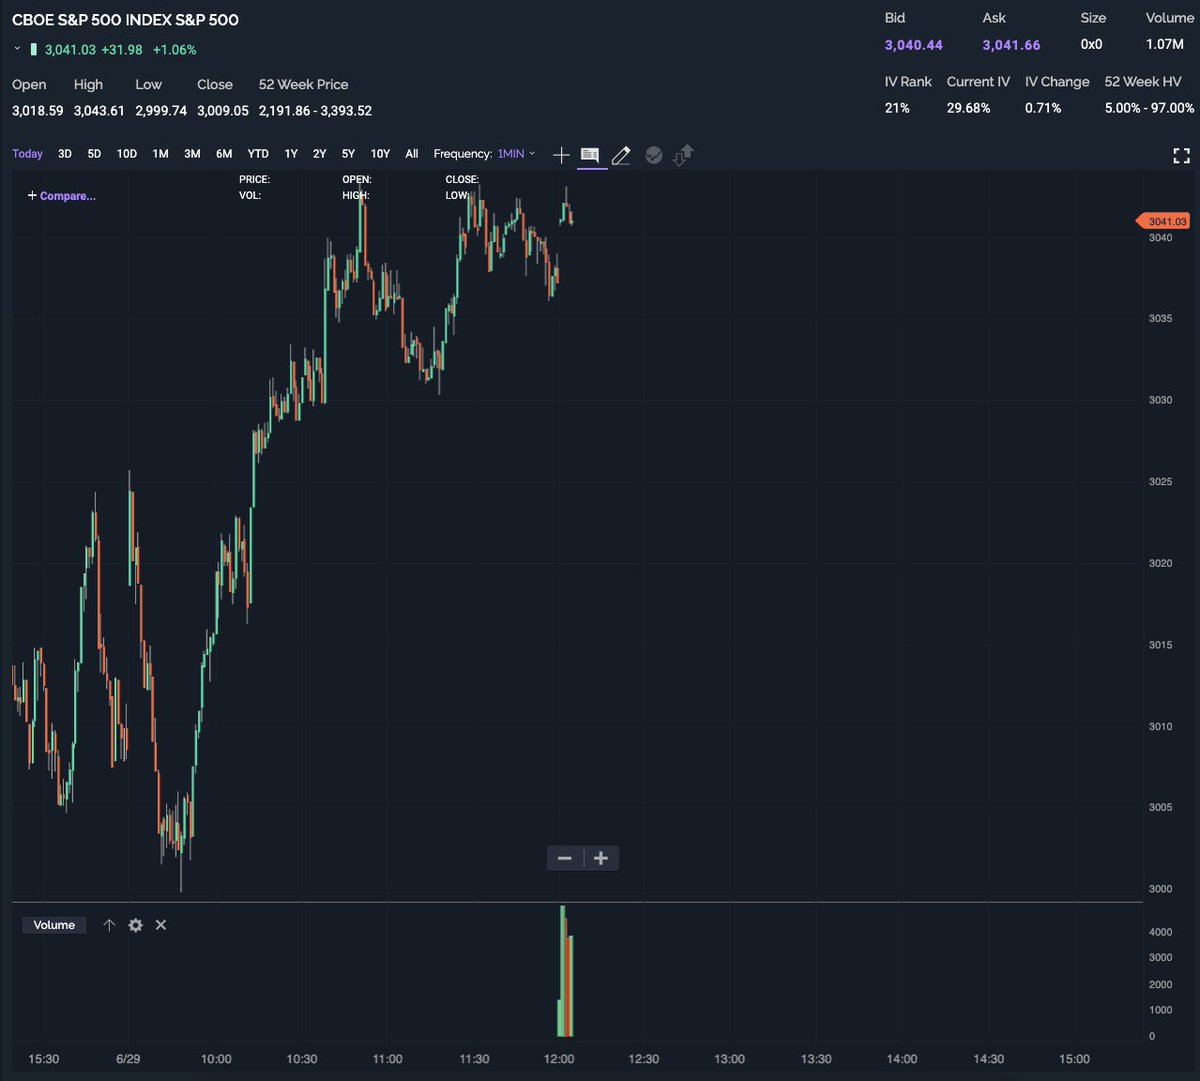
Task: Expand the chevron beside the symbol price
Action: tap(17, 49)
